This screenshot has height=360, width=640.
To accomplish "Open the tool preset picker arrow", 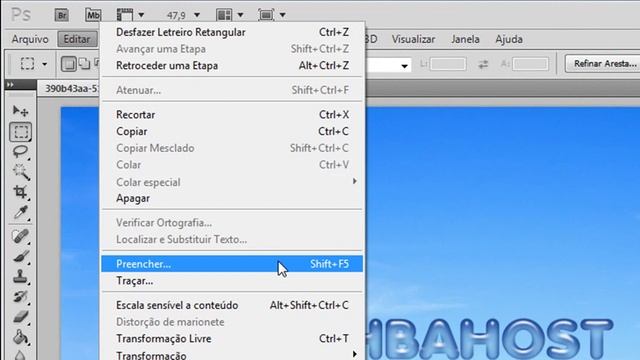I will click(44, 64).
